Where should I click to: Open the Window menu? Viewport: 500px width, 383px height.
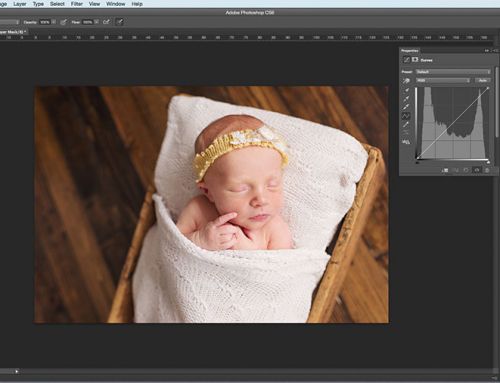tap(115, 4)
